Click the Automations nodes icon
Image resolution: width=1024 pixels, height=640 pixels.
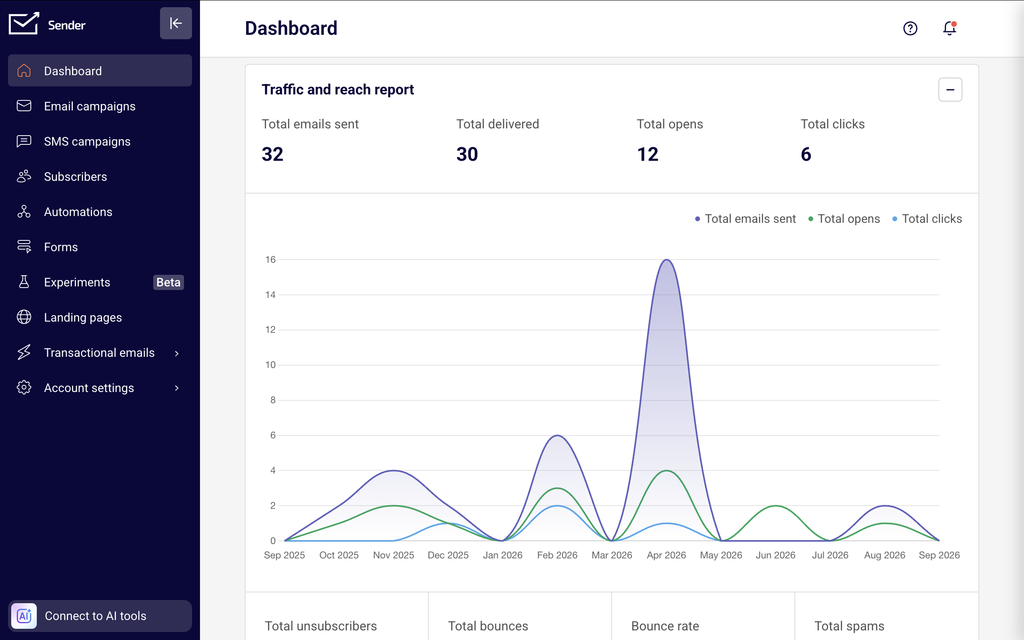click(x=24, y=212)
